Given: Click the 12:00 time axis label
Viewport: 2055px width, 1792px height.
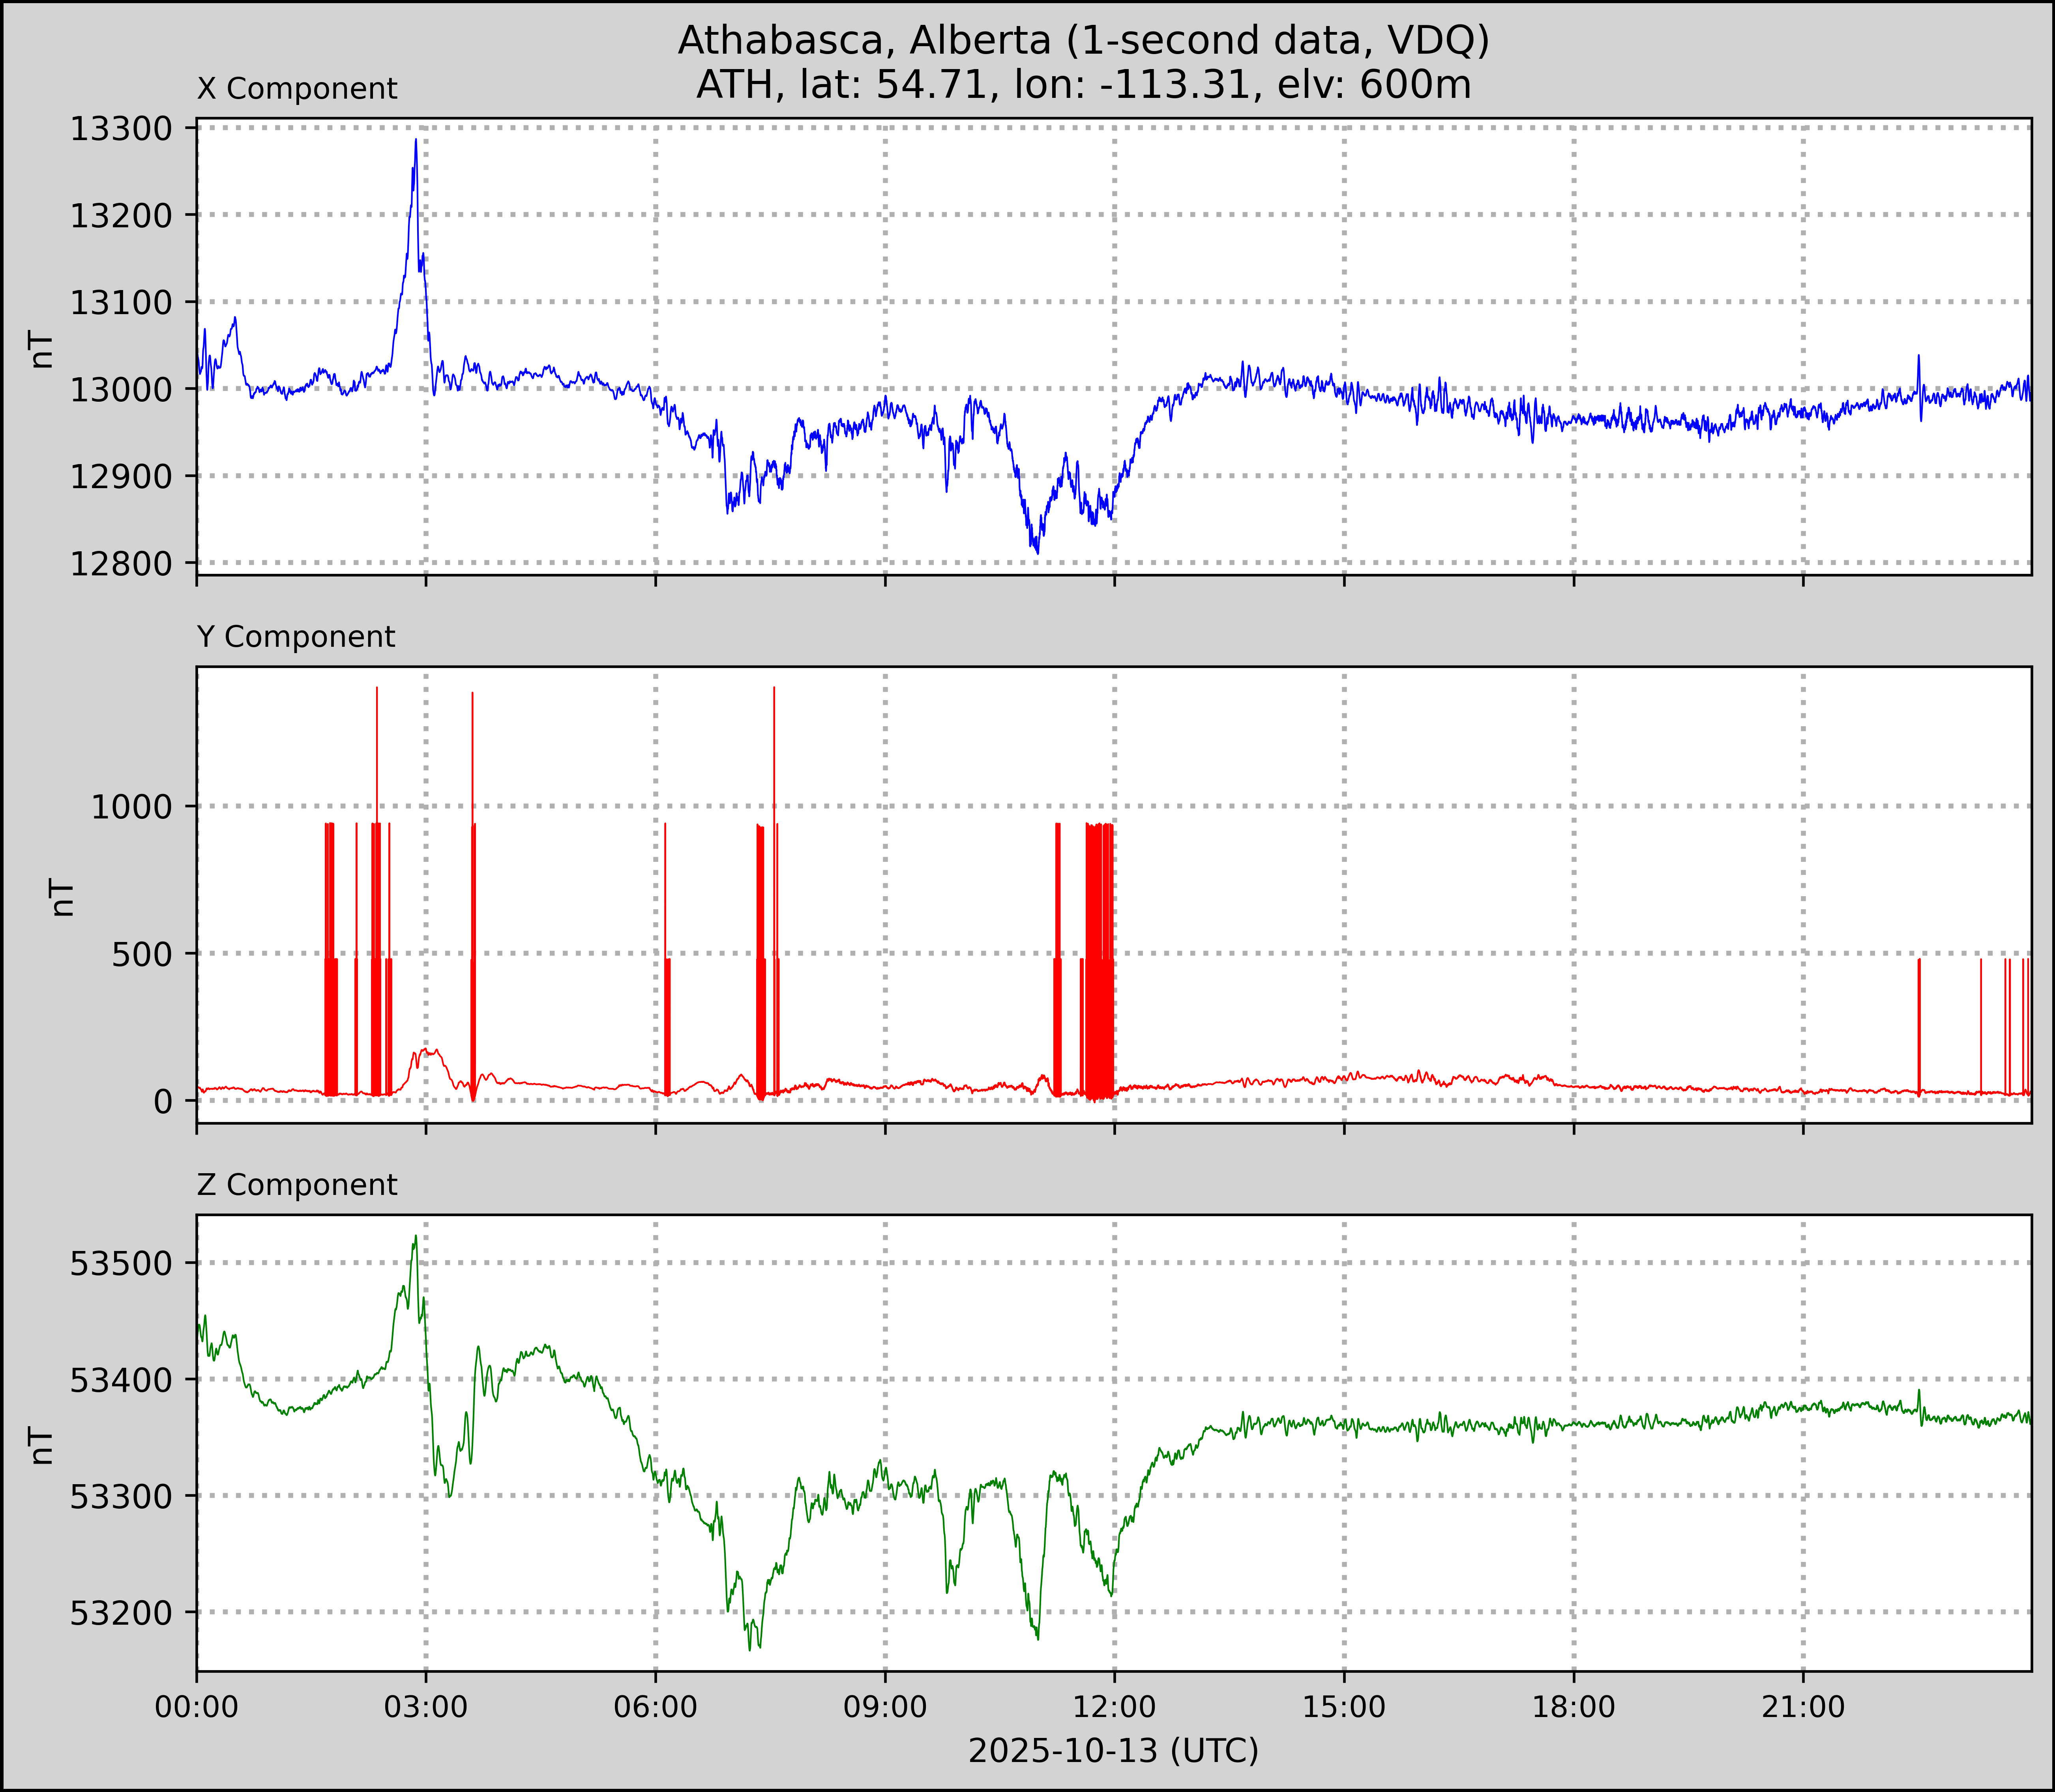Looking at the screenshot, I should pyautogui.click(x=1114, y=1707).
